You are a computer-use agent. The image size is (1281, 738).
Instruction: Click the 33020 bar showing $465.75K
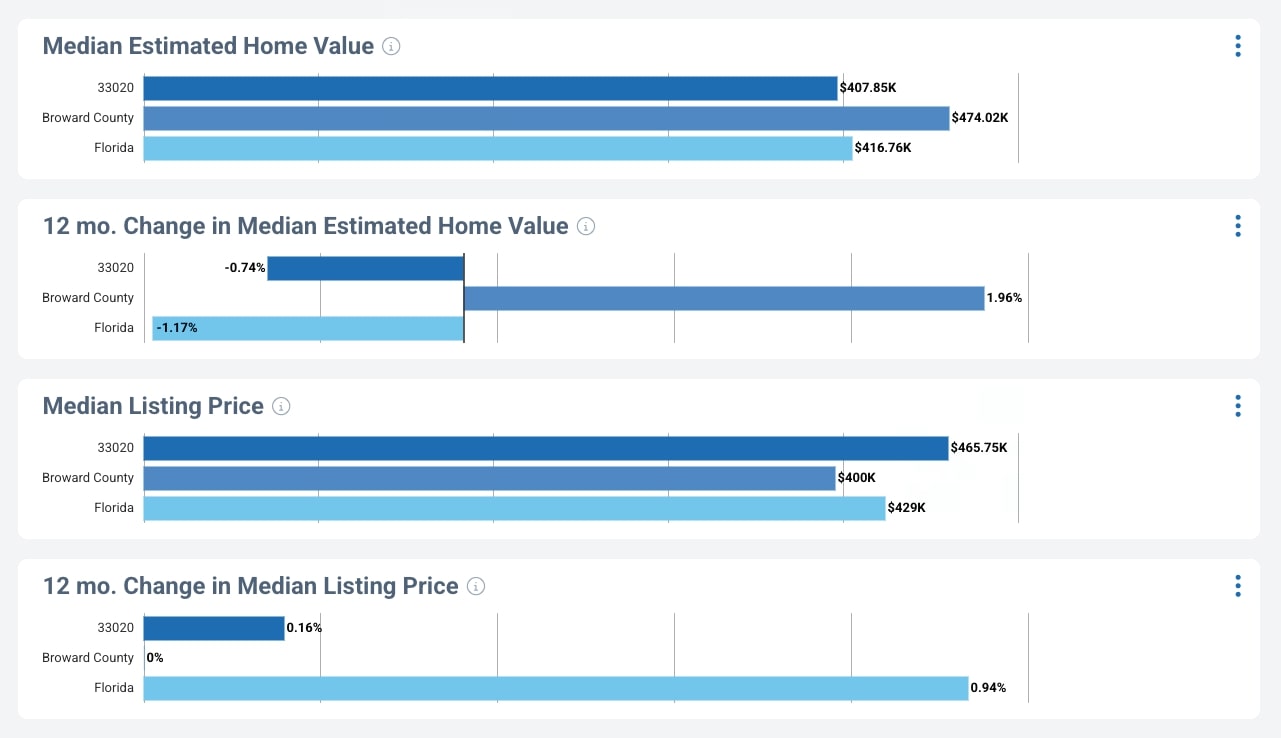coord(546,448)
